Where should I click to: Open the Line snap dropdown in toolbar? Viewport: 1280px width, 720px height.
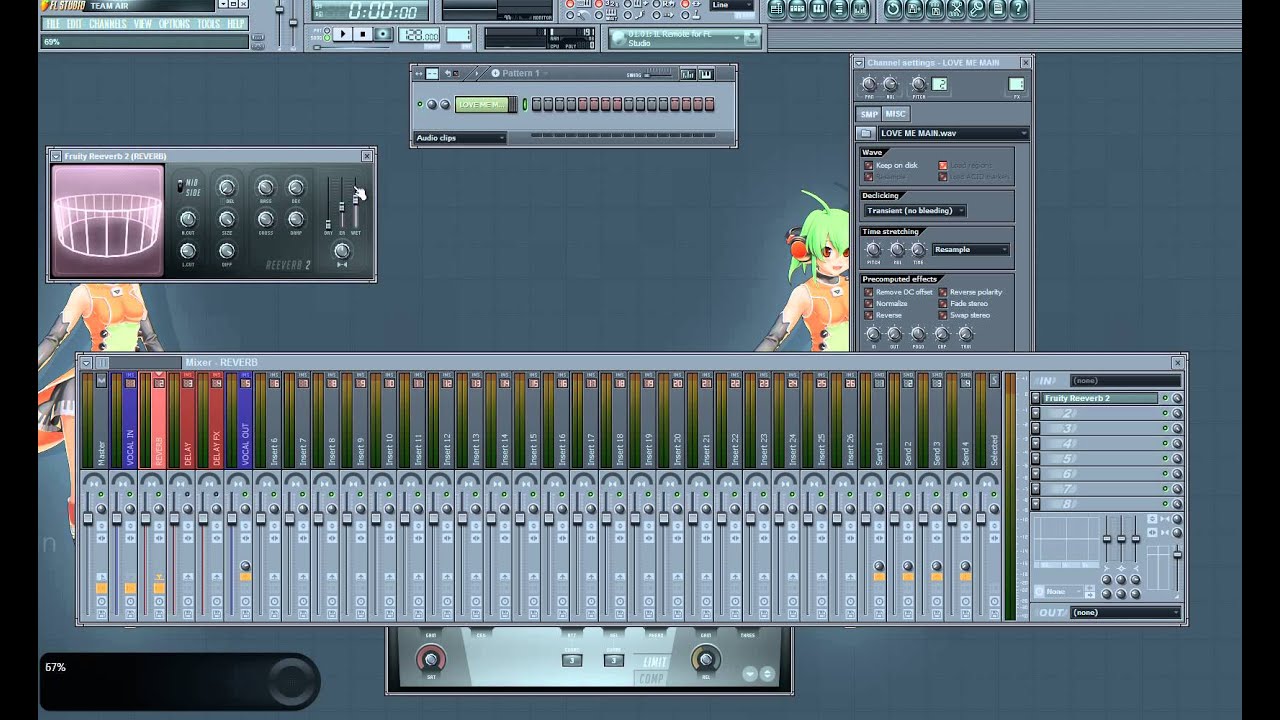(x=731, y=5)
